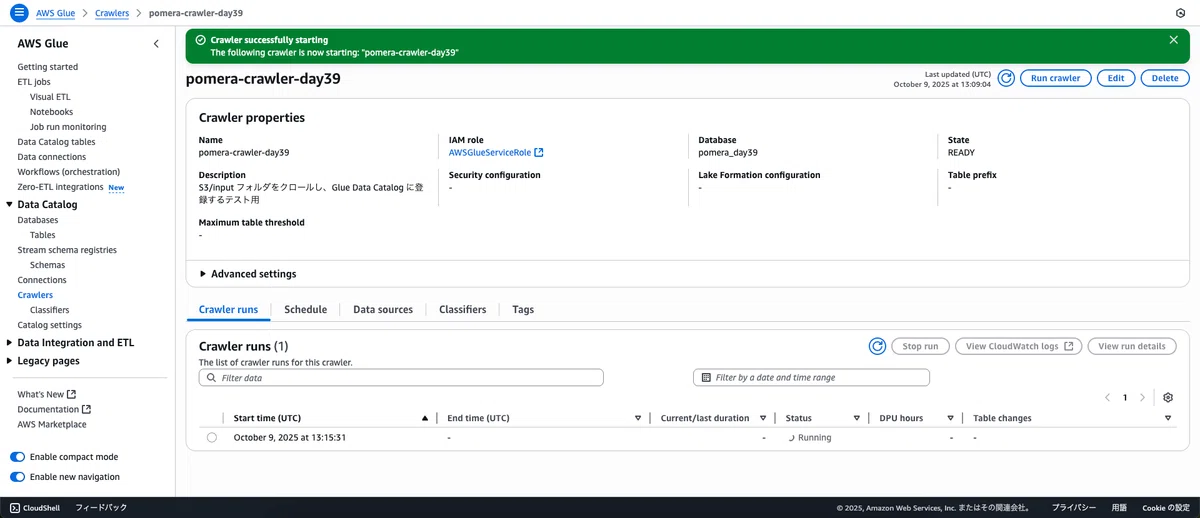Open the Documentation external link
Viewport: 1200px width, 518px height.
(54, 409)
